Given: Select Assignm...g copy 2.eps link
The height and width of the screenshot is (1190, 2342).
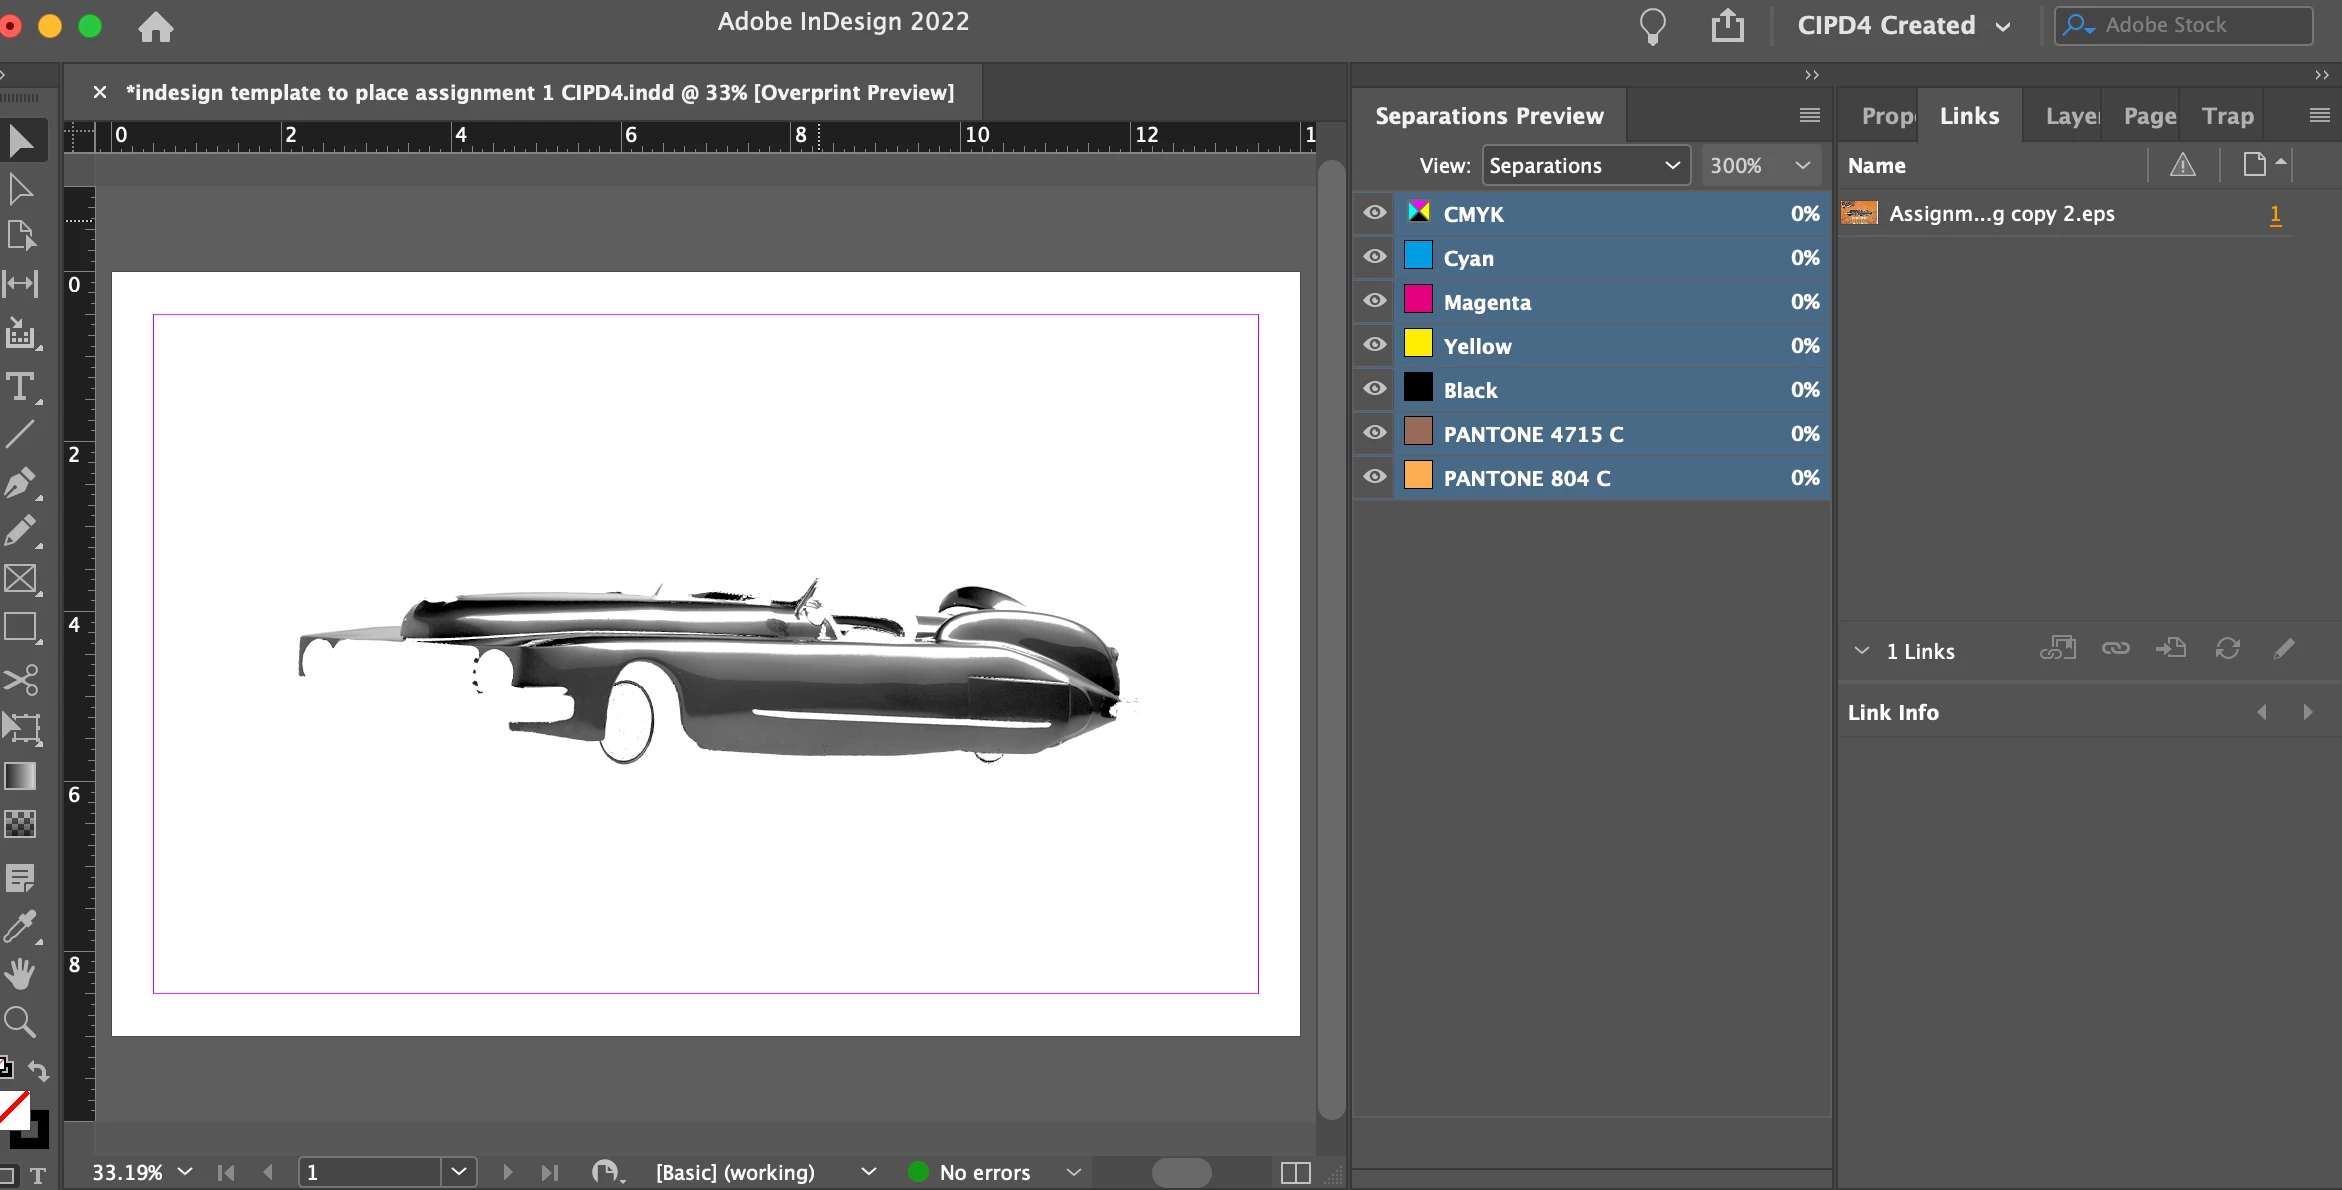Looking at the screenshot, I should tap(2000, 214).
